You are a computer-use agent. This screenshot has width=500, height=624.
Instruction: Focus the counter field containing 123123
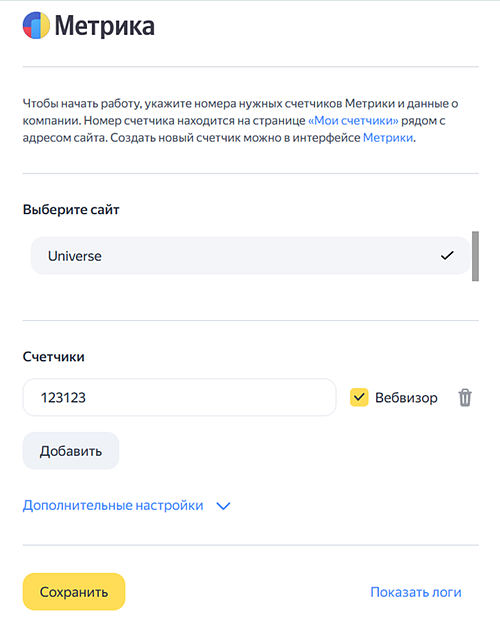[x=180, y=397]
